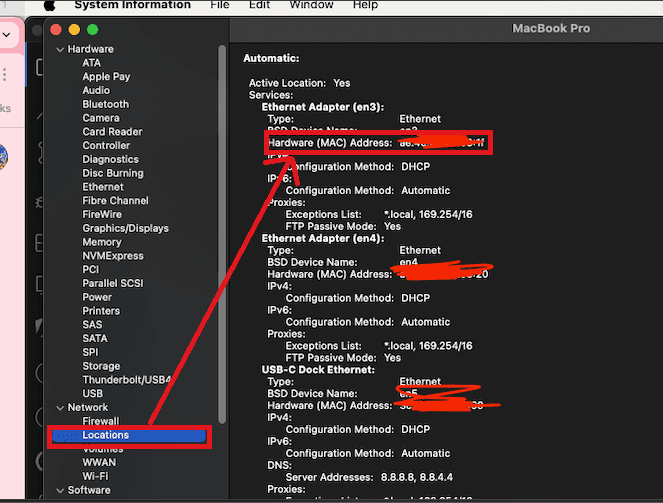
Task: Select SATA in the sidebar
Action: click(x=95, y=339)
